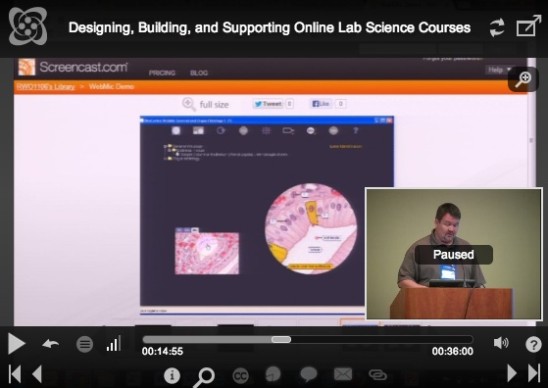
Task: Zoom the slide with magnifier plus
Action: (523, 79)
